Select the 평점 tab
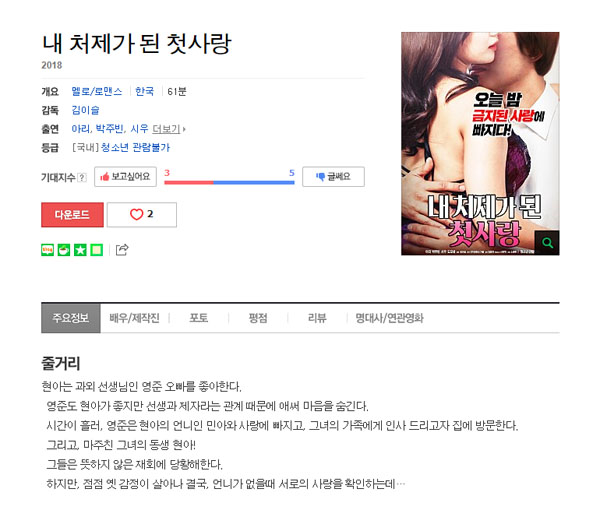 258,318
